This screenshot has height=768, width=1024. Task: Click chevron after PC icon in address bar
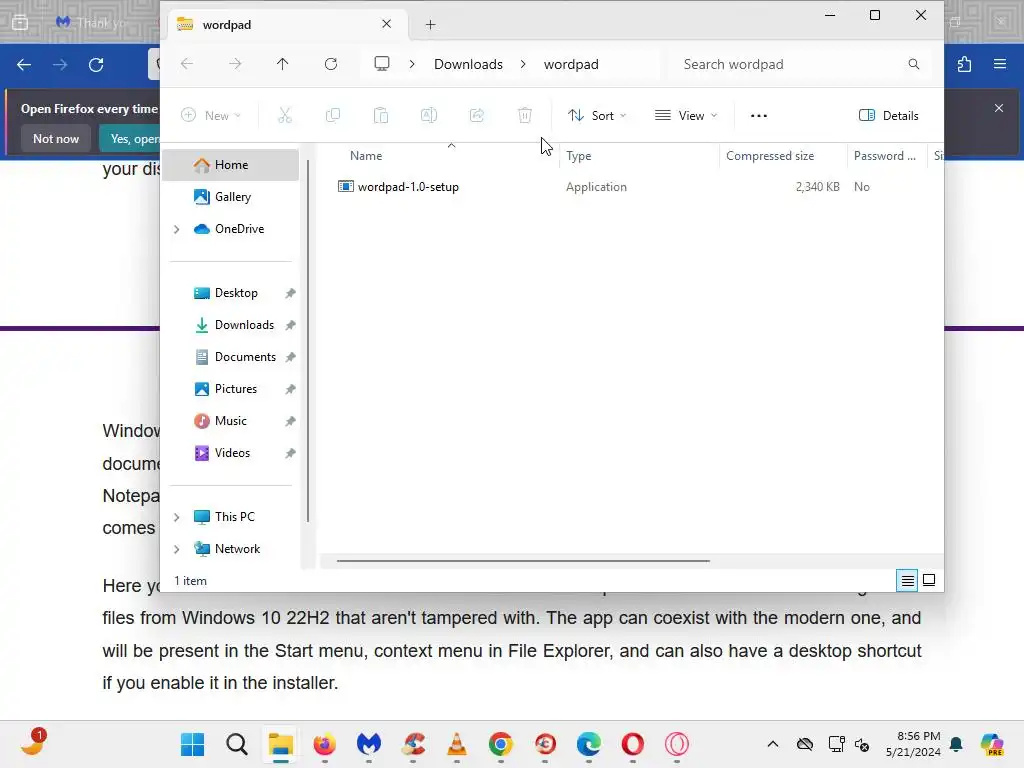pyautogui.click(x=412, y=64)
